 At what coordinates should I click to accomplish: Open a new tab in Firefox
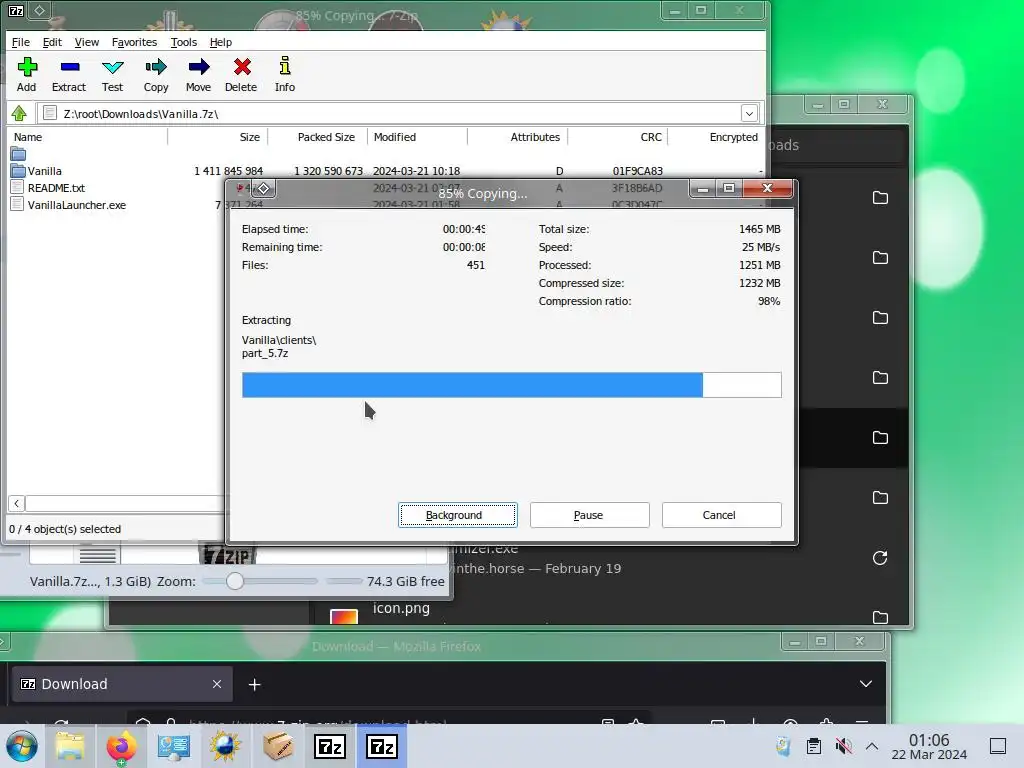(x=255, y=684)
